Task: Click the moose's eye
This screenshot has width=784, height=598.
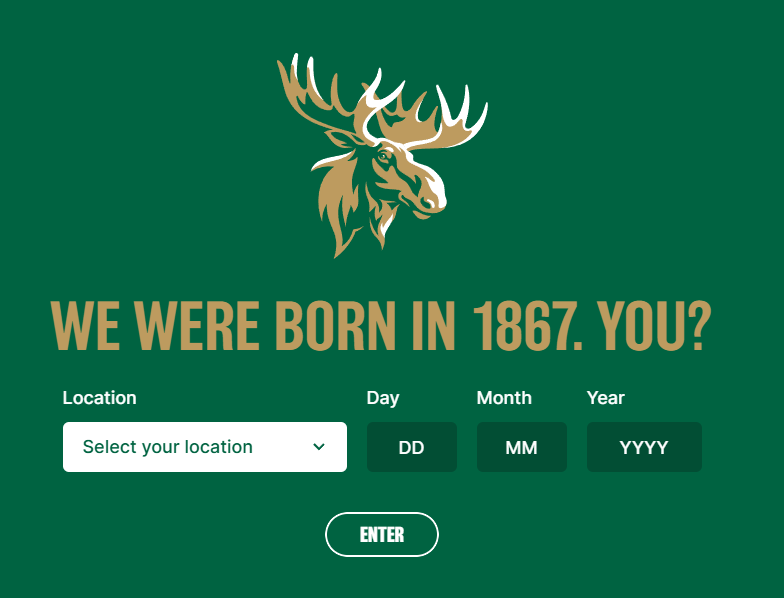Action: click(x=384, y=156)
